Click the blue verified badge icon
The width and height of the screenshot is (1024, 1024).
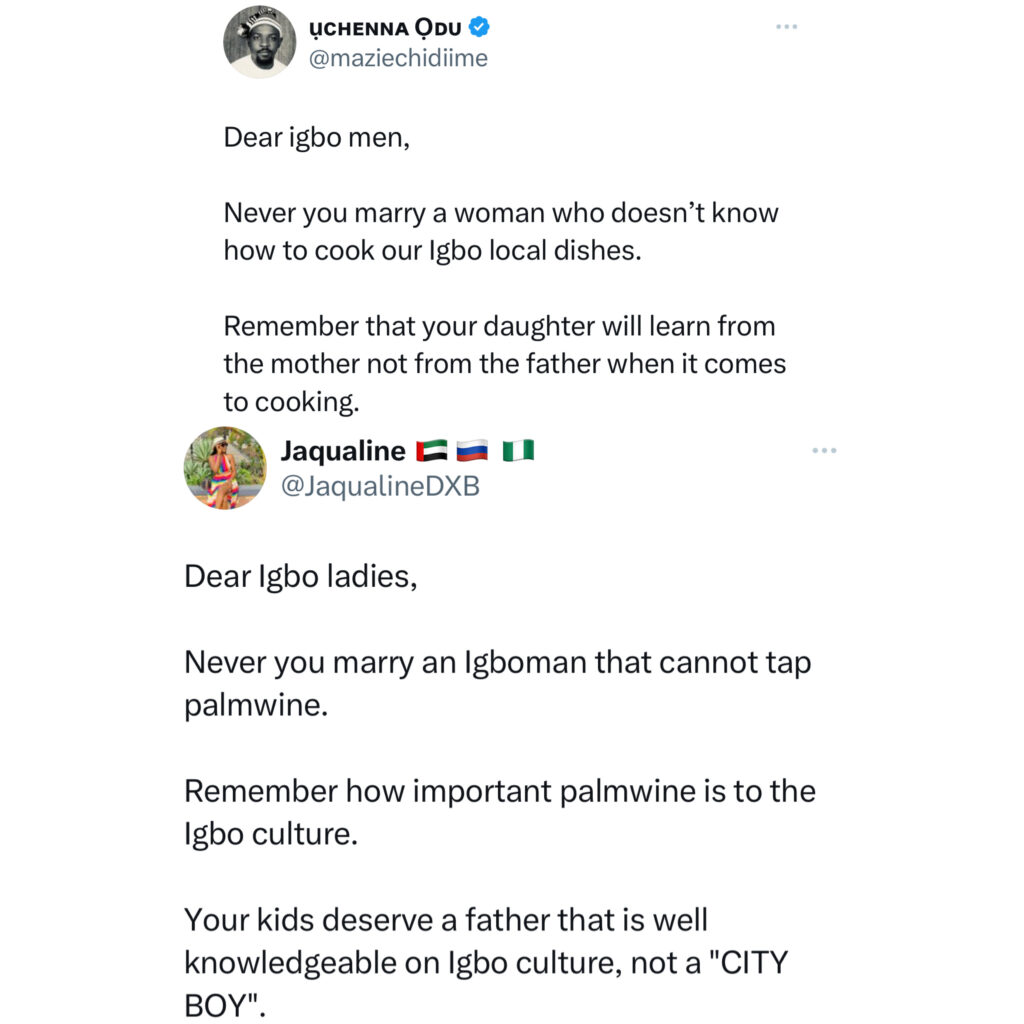(477, 26)
